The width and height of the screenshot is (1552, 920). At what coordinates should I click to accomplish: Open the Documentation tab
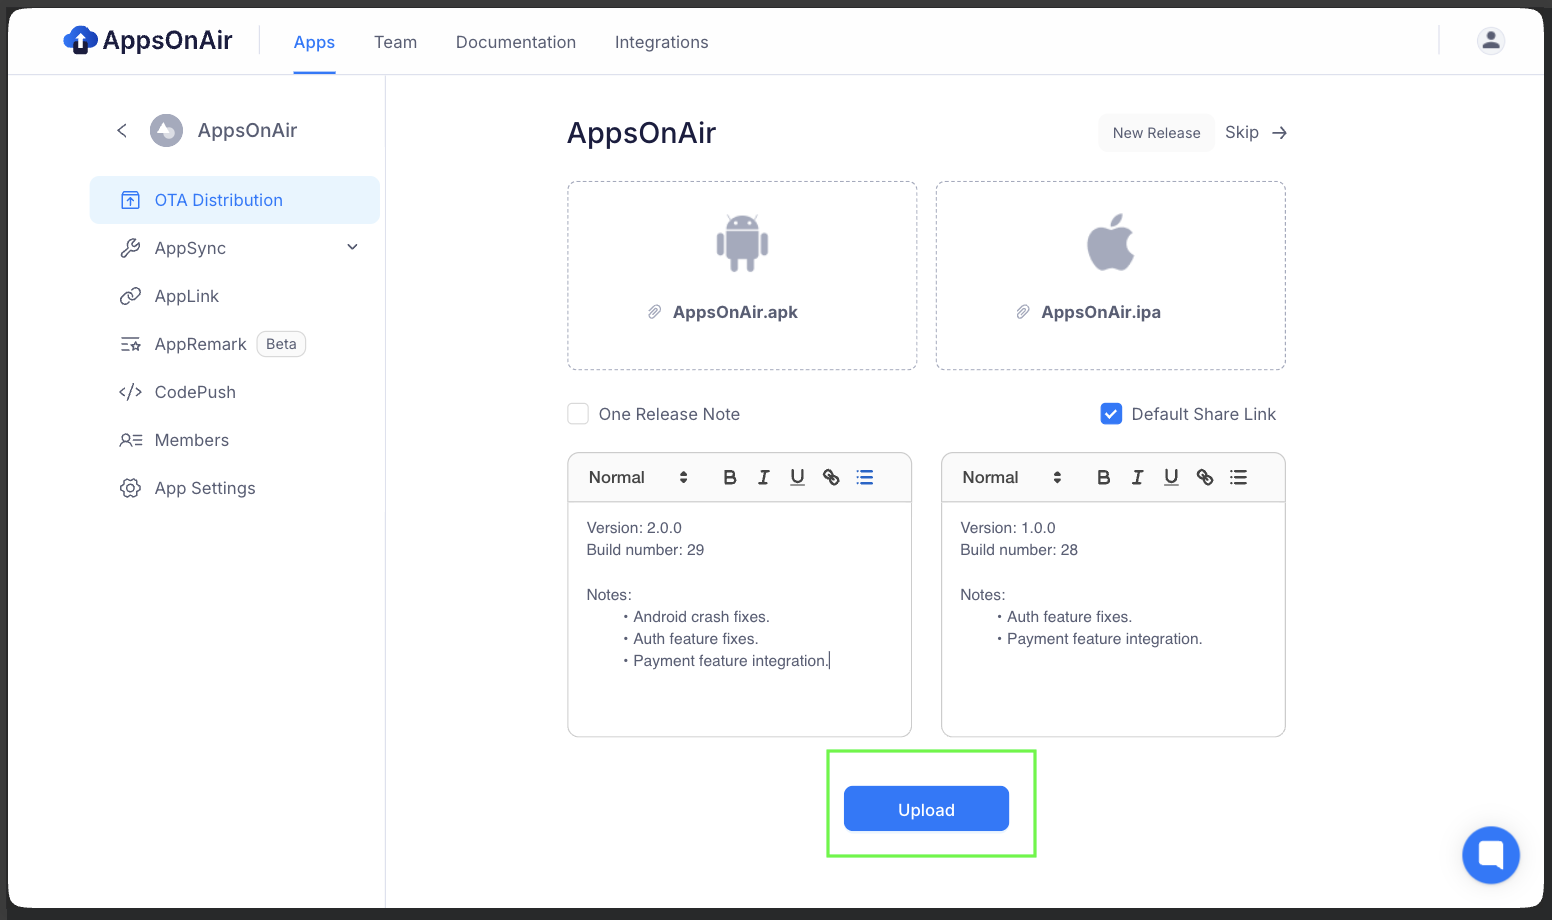(x=516, y=42)
